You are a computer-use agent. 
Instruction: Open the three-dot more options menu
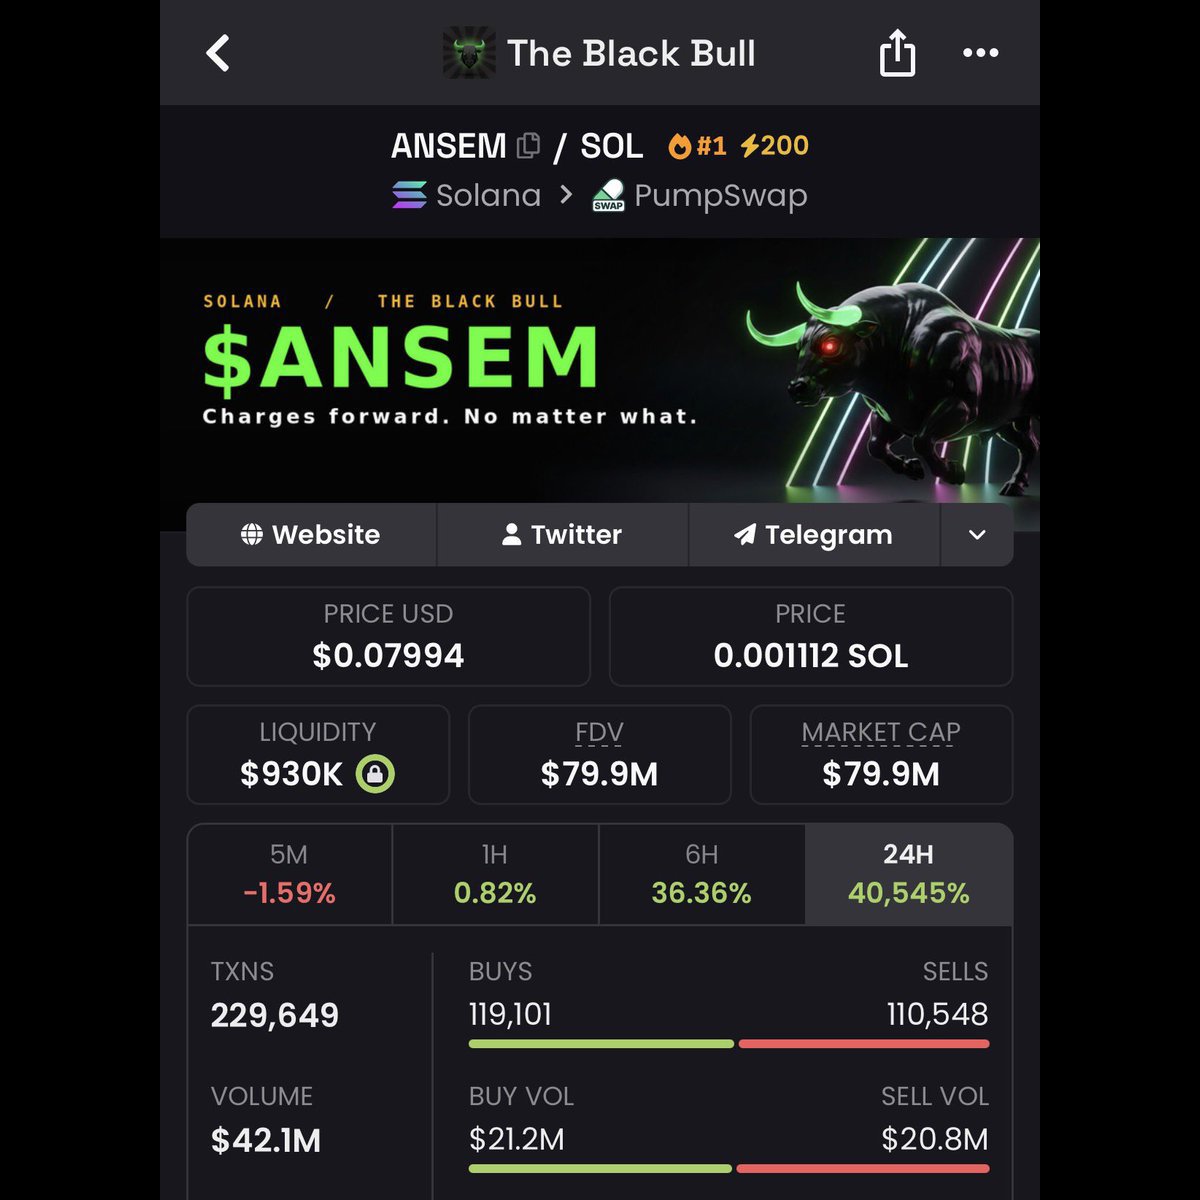(980, 53)
